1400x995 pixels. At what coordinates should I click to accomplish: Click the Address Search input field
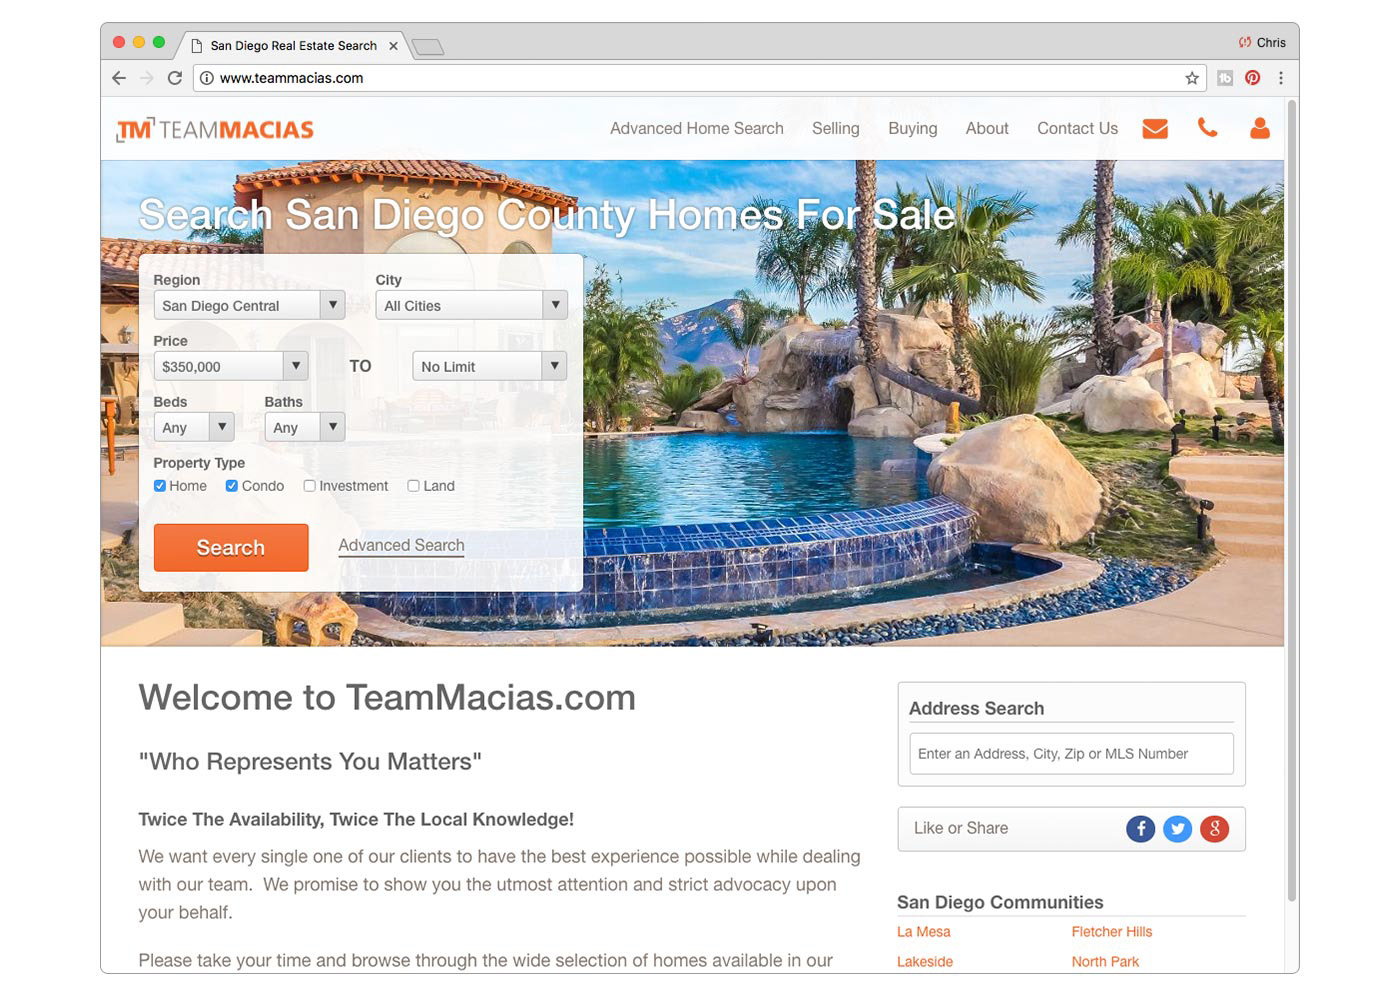click(1071, 753)
